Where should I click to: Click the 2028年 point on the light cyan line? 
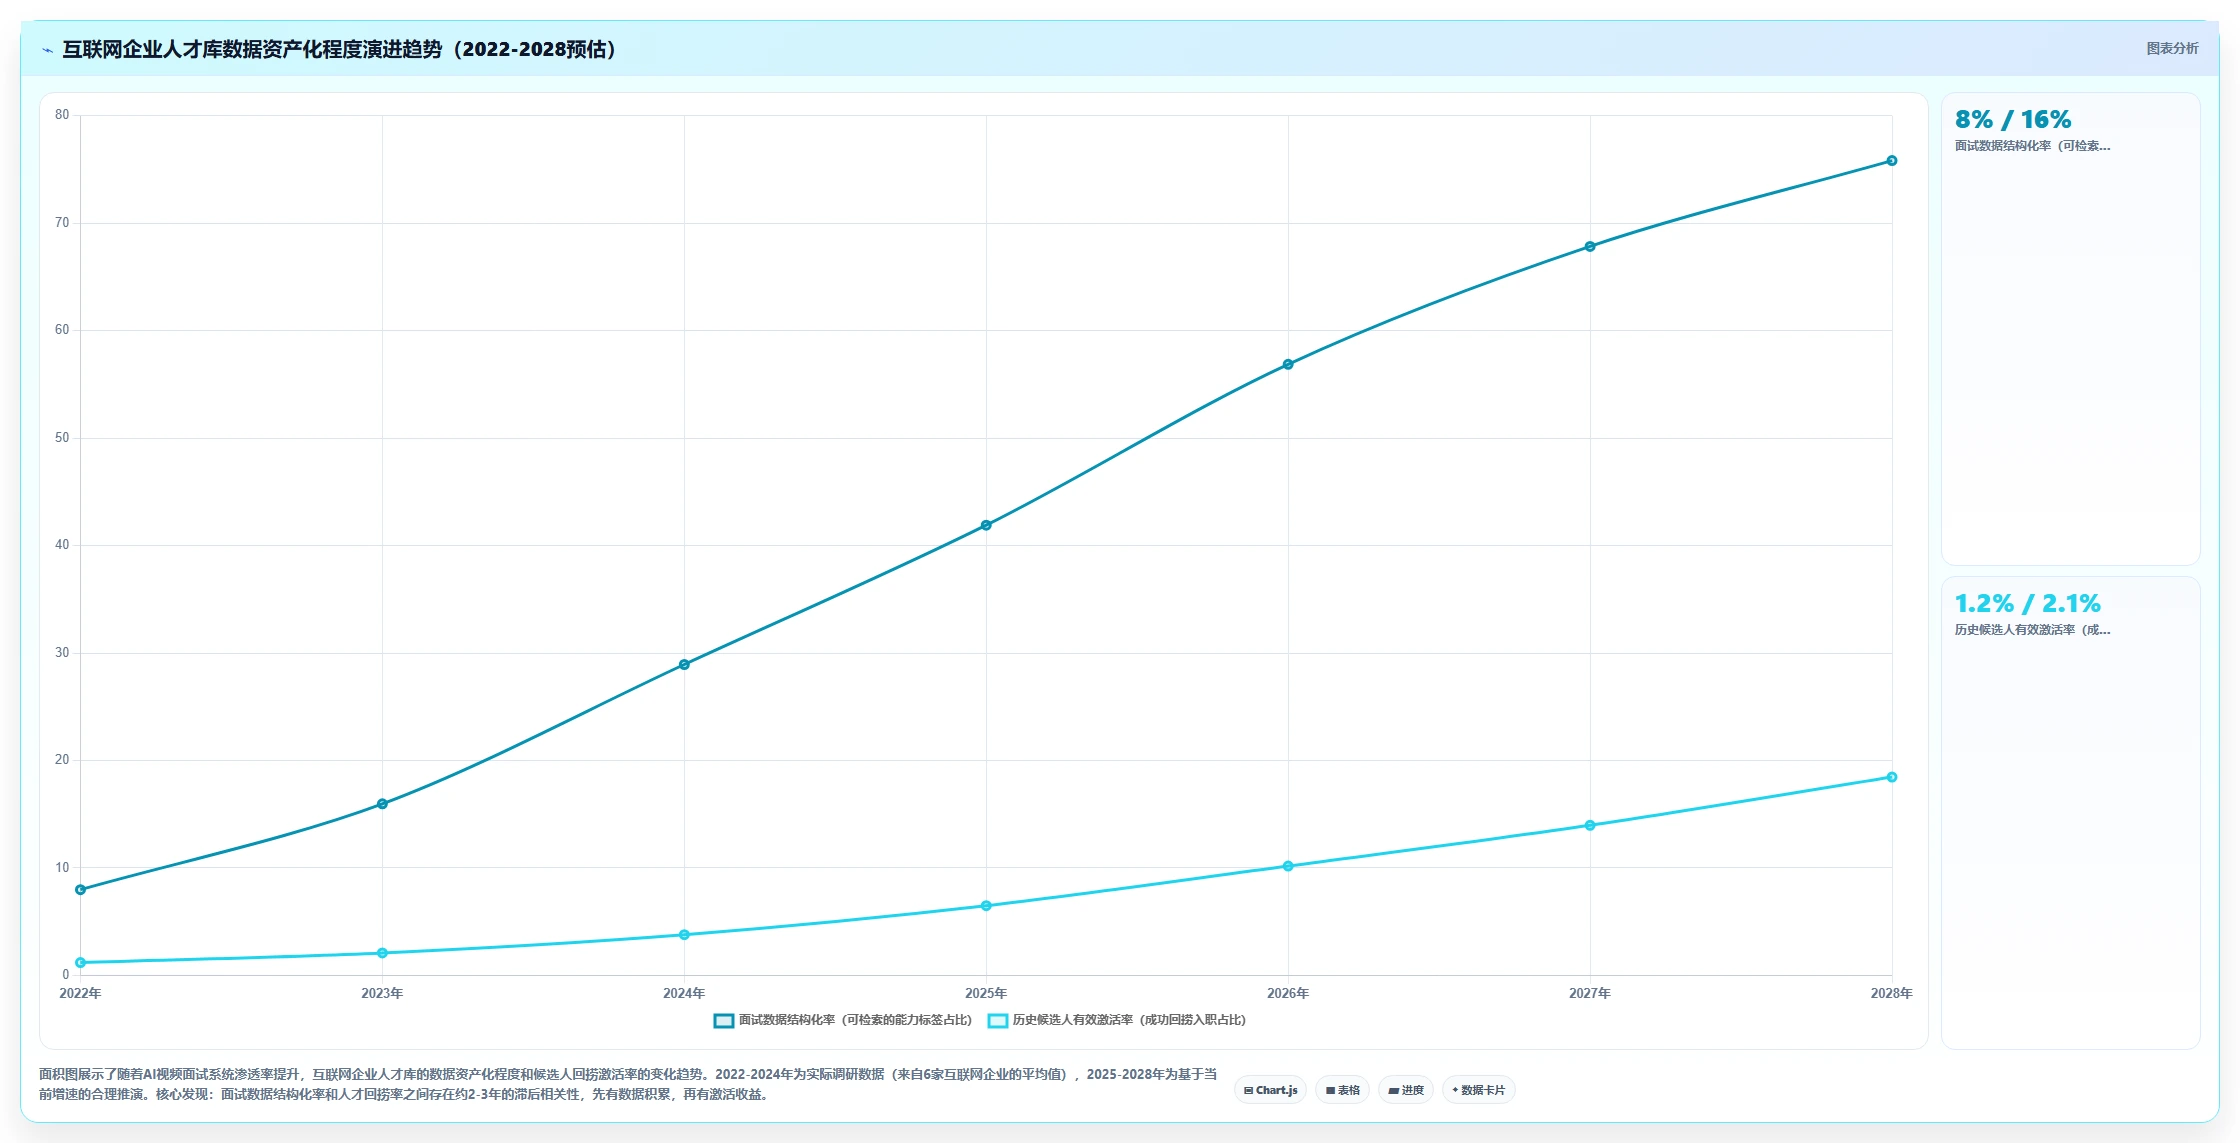[1892, 777]
